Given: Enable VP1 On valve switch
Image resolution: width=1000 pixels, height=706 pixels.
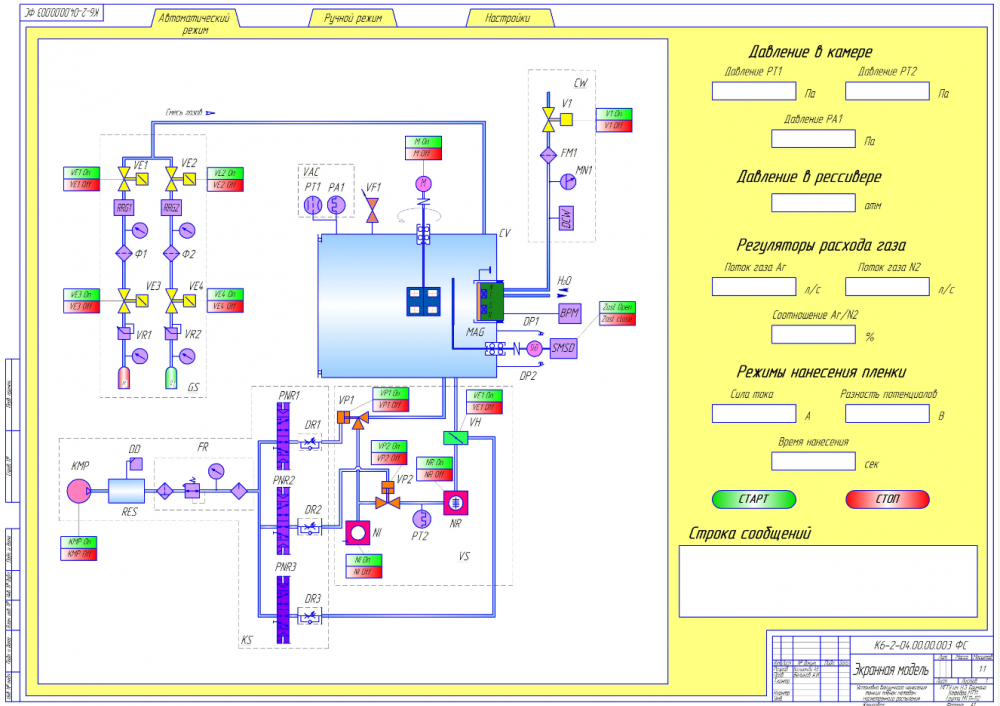Looking at the screenshot, I should coord(390,393).
